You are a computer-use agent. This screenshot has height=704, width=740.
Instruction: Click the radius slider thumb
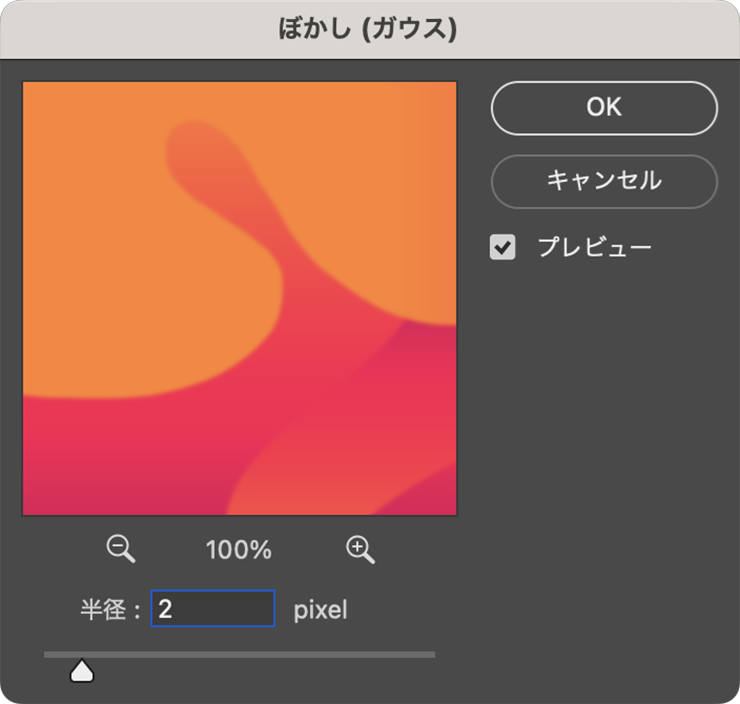pyautogui.click(x=82, y=672)
